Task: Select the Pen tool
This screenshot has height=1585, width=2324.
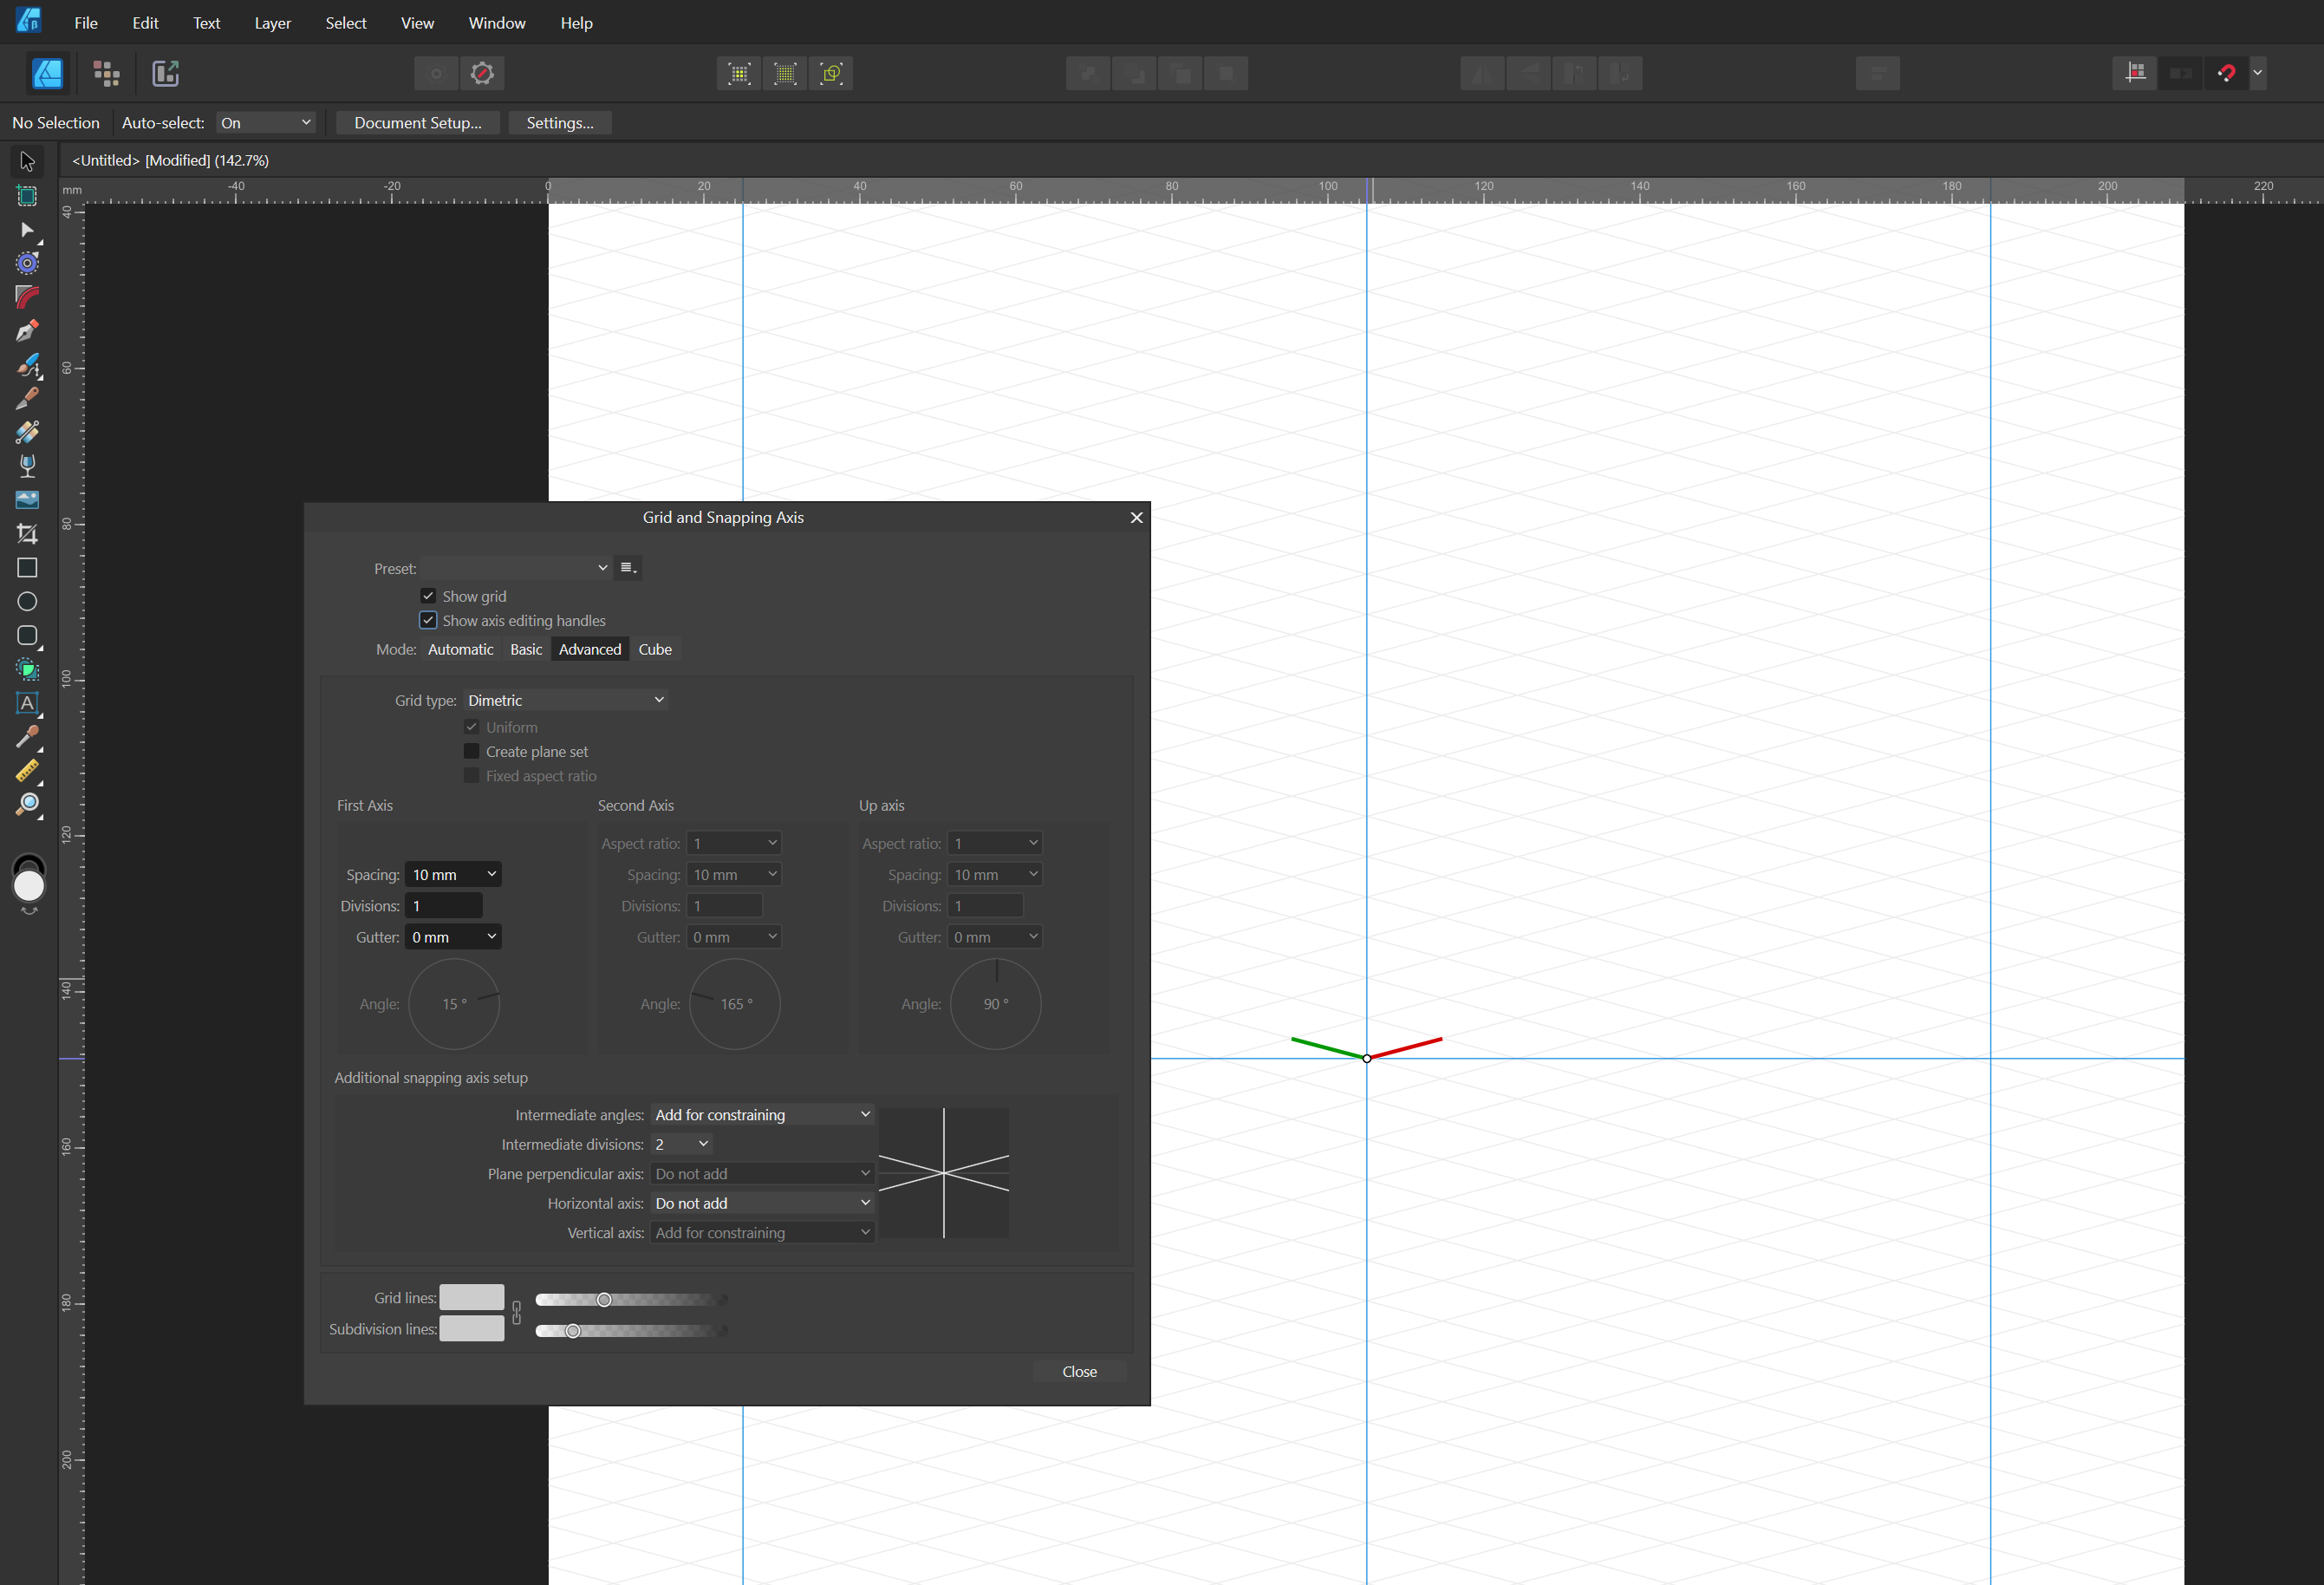Action: click(x=27, y=331)
